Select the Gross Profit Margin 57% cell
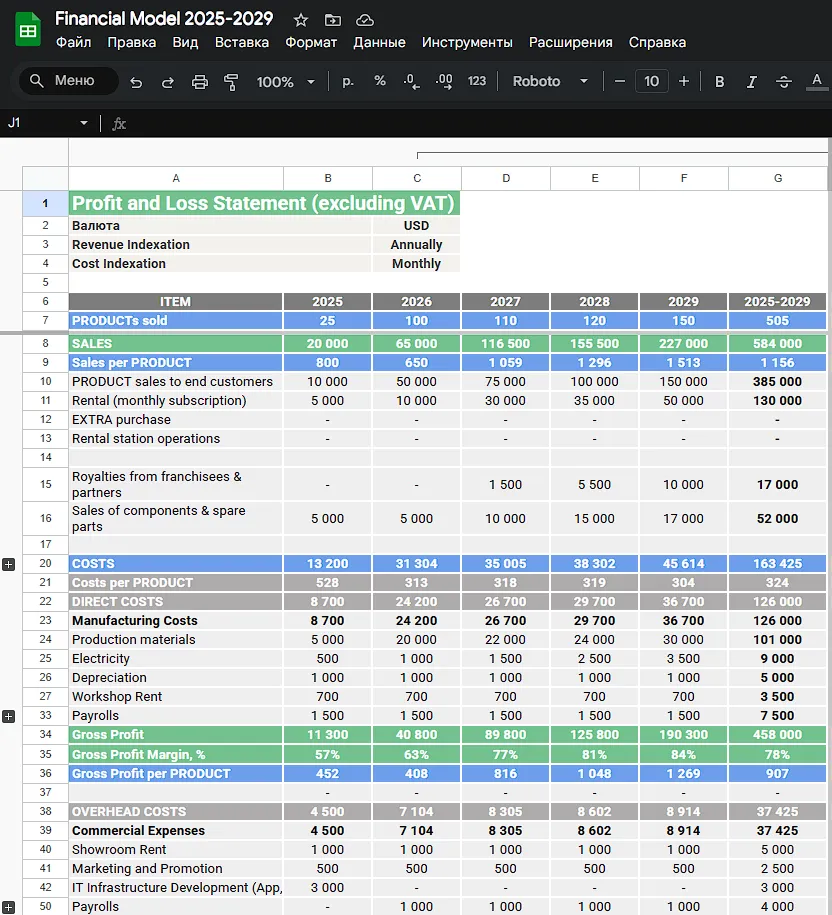The image size is (832, 915). coord(327,755)
